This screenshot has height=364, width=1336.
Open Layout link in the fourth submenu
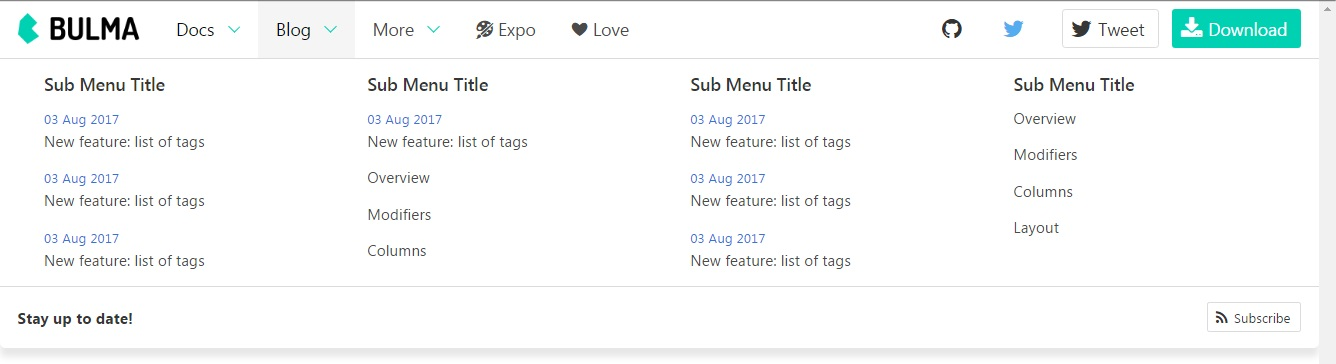click(x=1036, y=228)
